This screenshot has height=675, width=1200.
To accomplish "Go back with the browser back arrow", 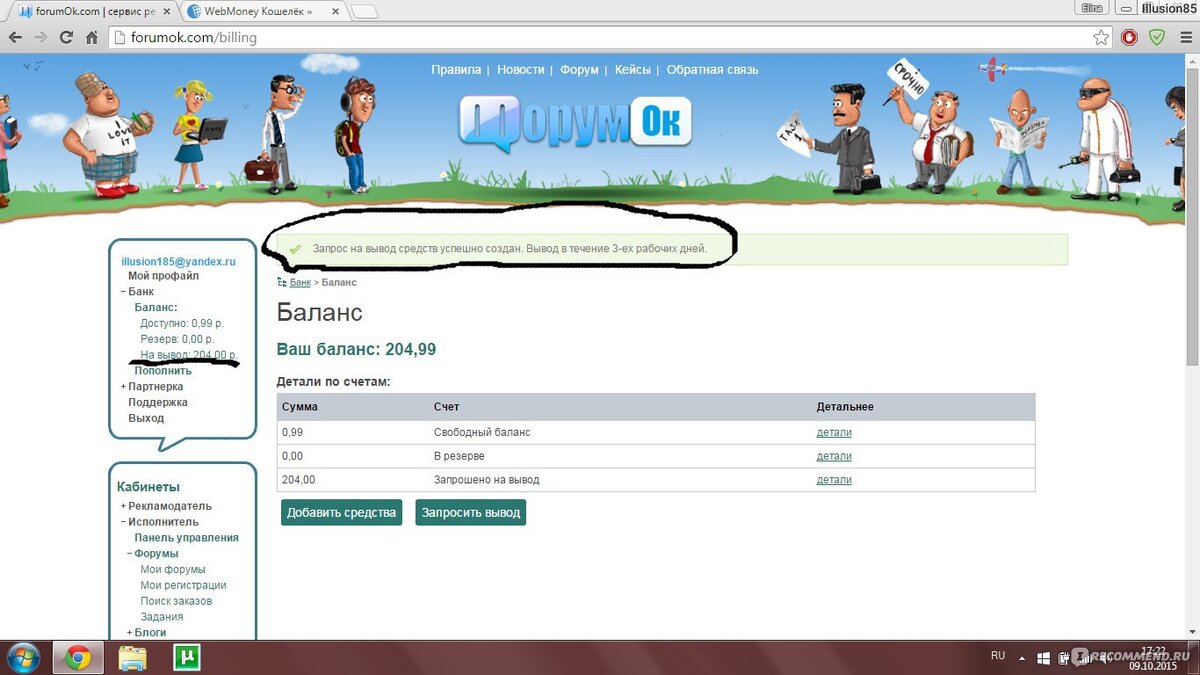I will pyautogui.click(x=15, y=38).
